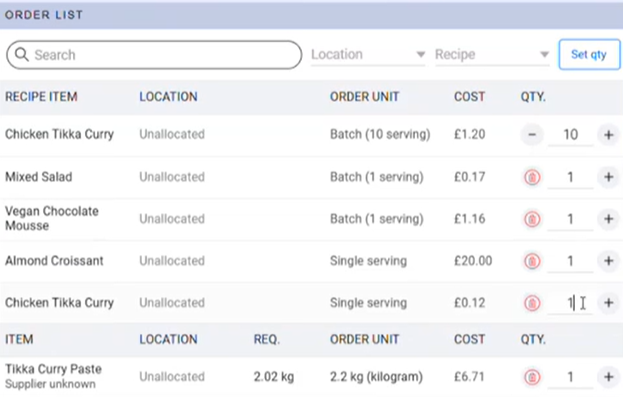
Task: Click £20.00 cost of Almond Croissant
Action: point(473,261)
